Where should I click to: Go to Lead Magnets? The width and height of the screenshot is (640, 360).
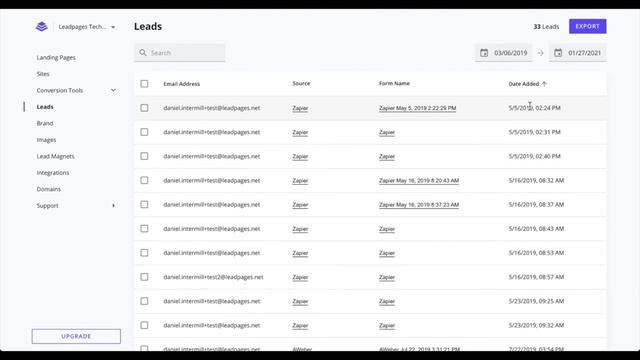click(56, 156)
